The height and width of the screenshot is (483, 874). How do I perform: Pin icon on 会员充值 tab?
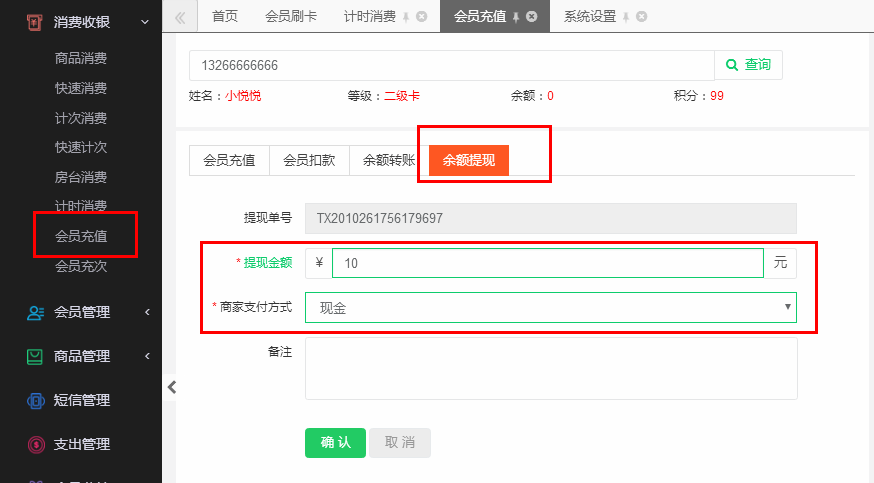point(516,17)
